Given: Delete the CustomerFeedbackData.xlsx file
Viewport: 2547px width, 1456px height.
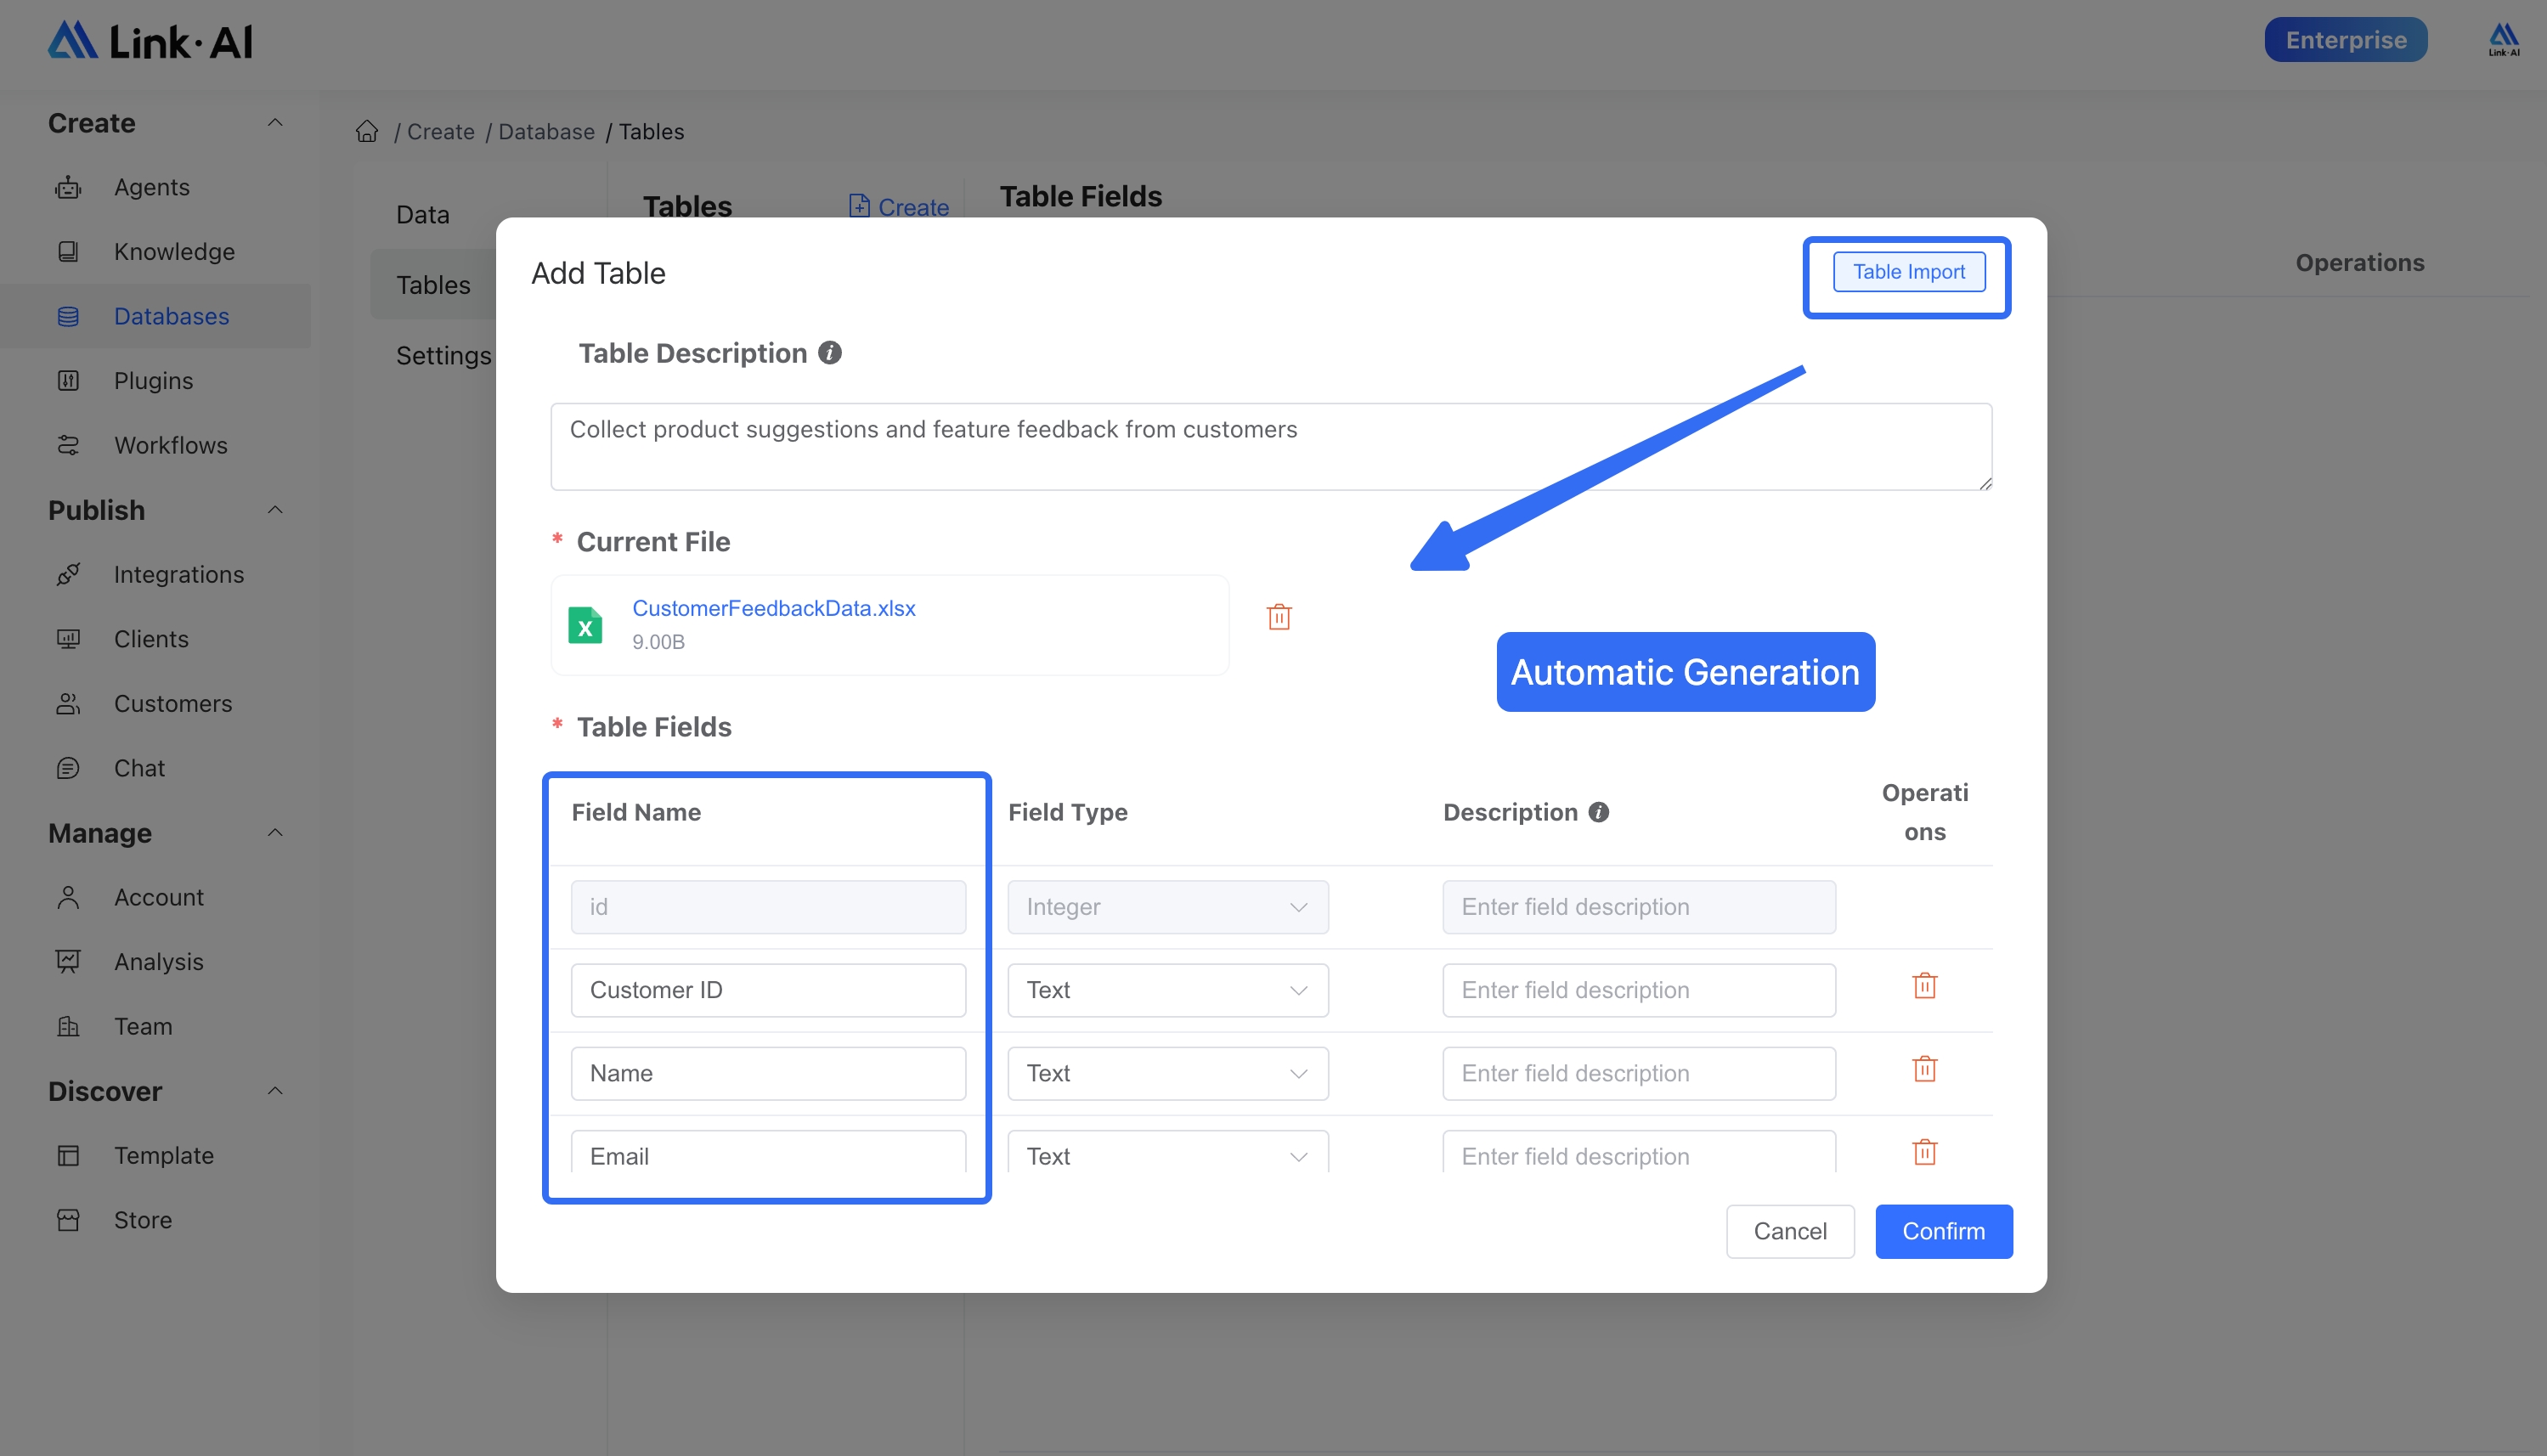Looking at the screenshot, I should [1279, 617].
